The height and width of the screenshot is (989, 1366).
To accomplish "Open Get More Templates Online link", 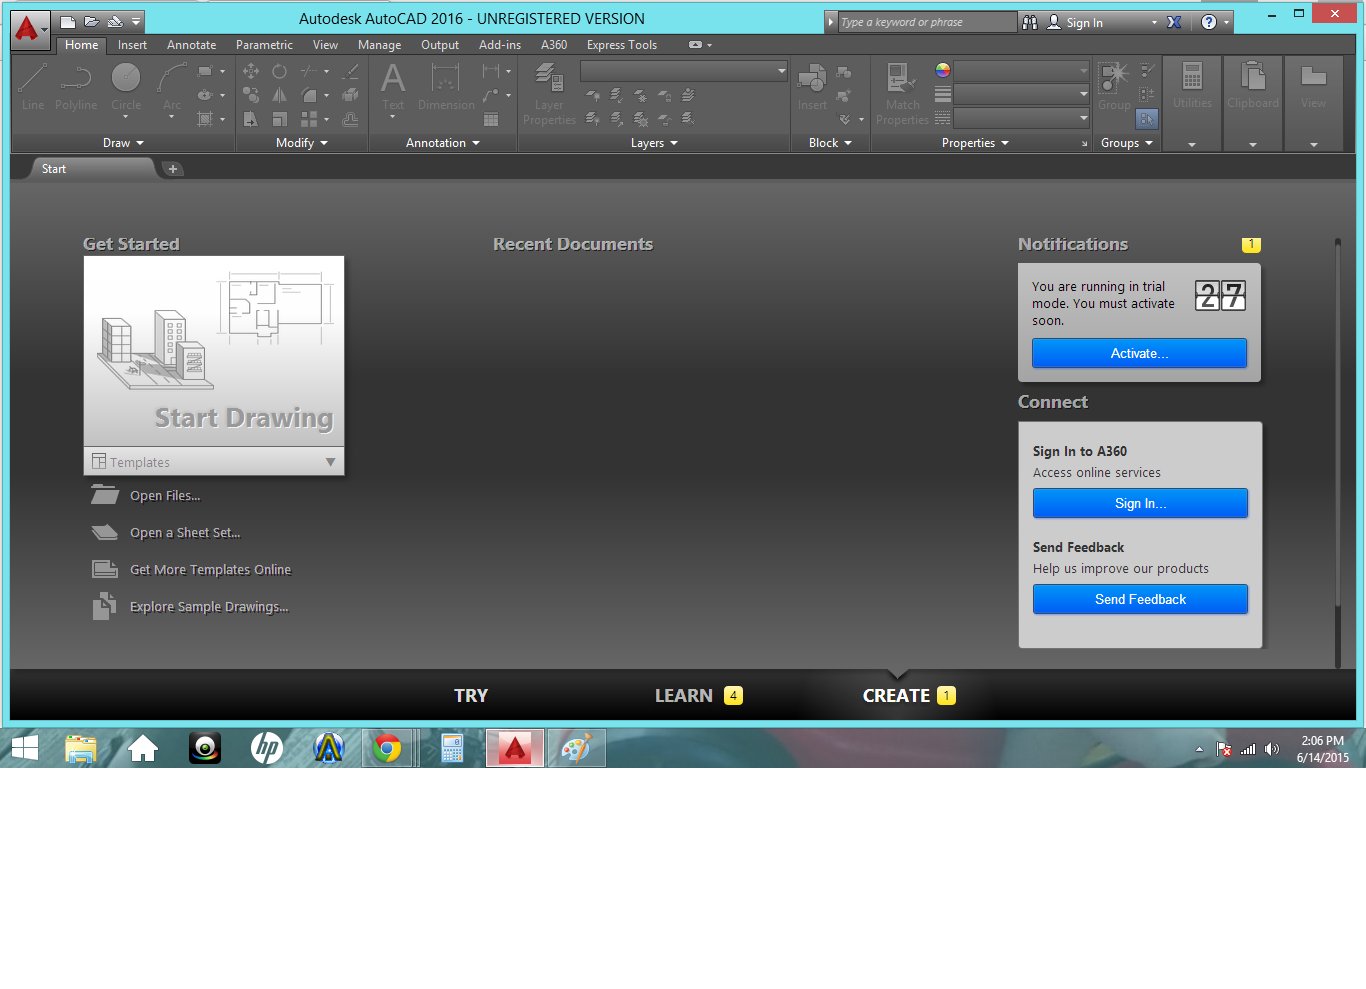I will pyautogui.click(x=210, y=570).
